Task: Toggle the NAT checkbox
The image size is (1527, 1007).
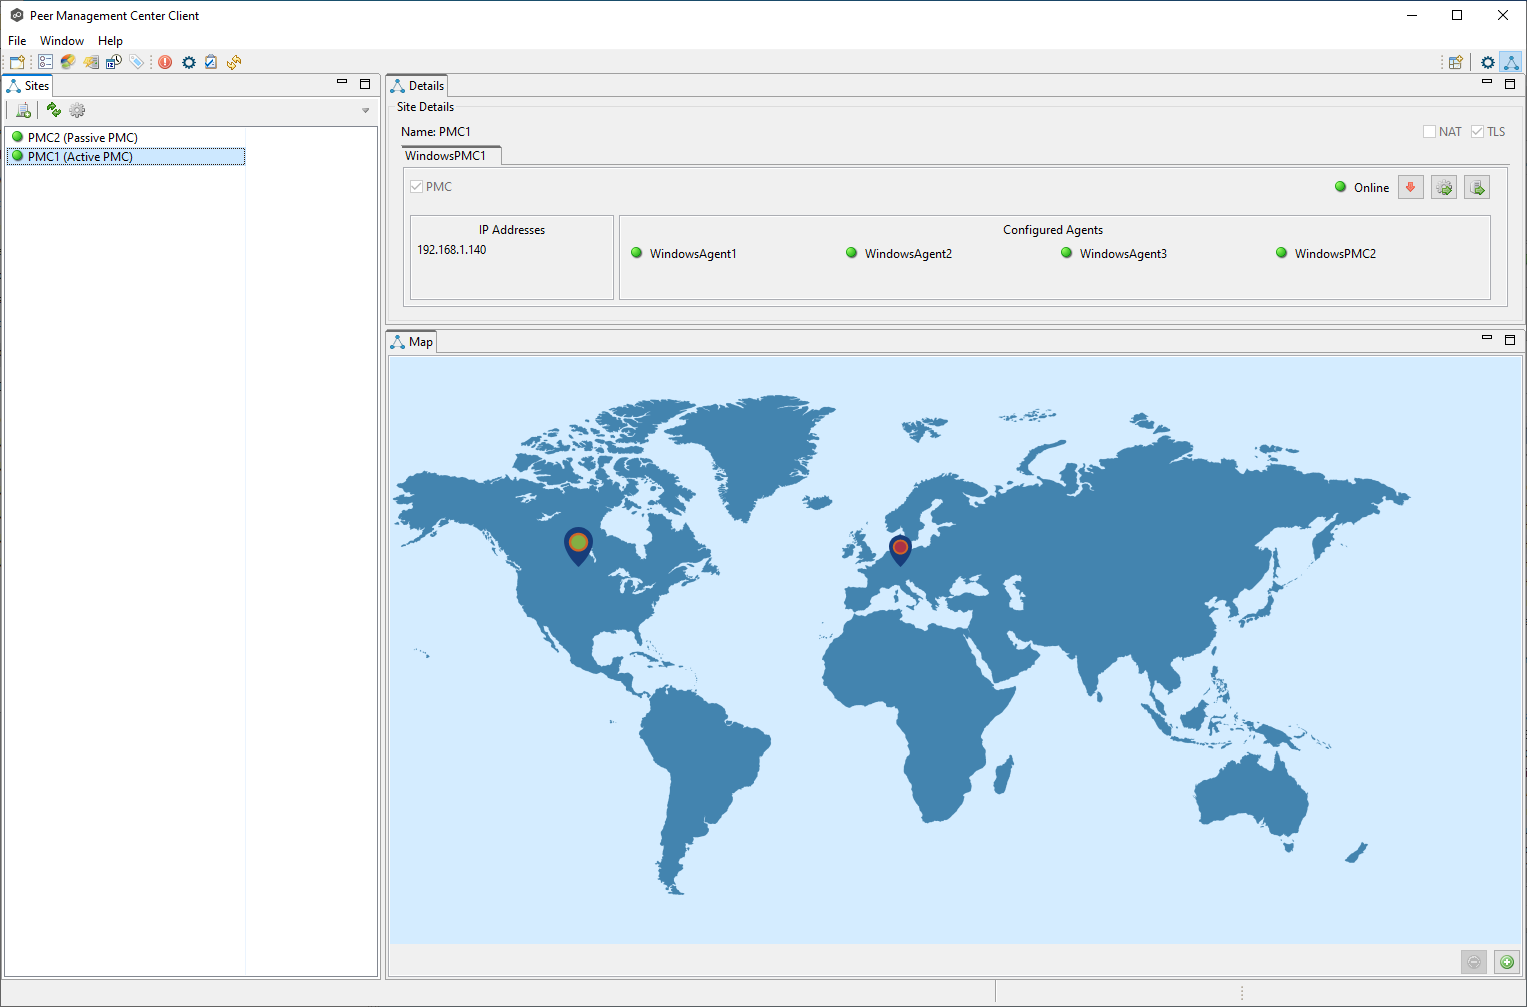Action: (x=1429, y=132)
